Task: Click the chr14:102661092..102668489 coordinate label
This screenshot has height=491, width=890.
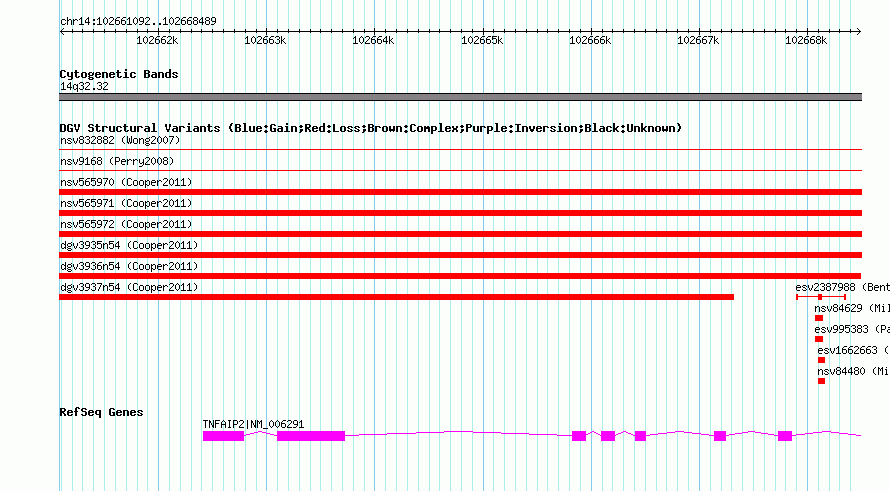Action: pos(138,21)
